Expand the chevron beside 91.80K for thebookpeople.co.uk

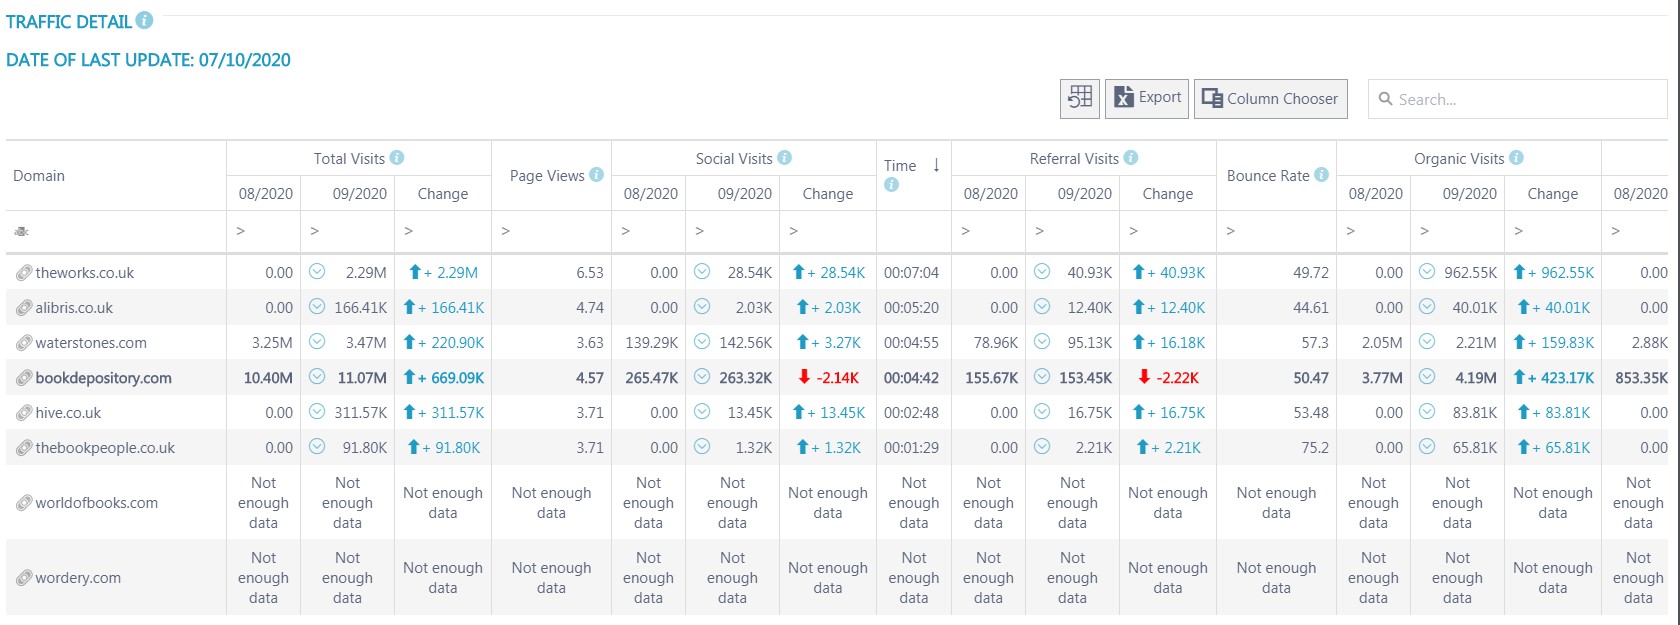click(x=317, y=446)
